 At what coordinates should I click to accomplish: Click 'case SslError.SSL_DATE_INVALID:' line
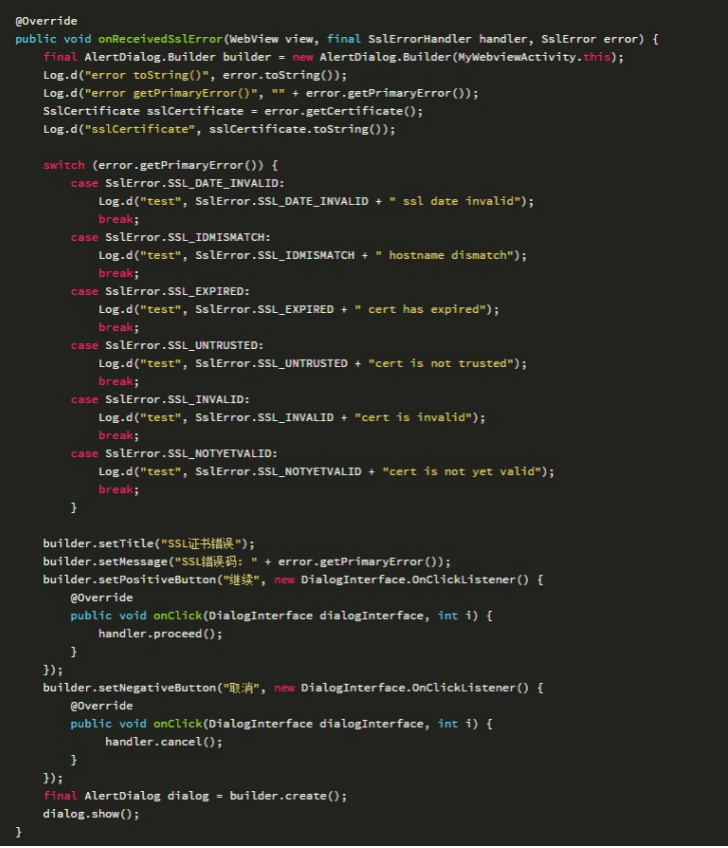[177, 183]
